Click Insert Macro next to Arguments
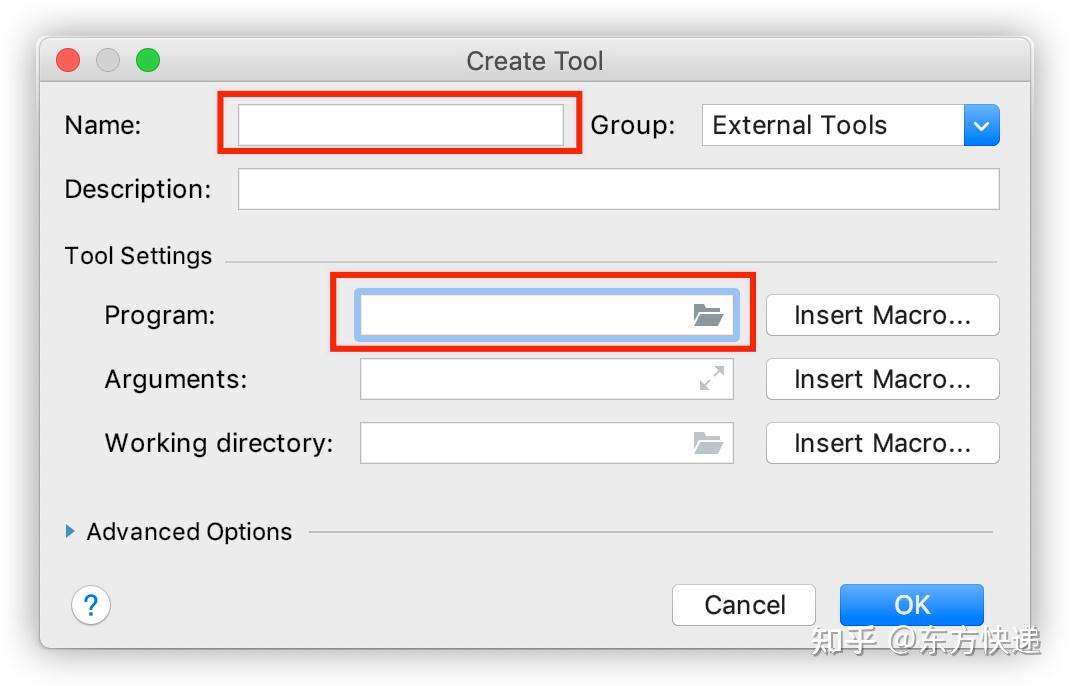 coord(882,379)
